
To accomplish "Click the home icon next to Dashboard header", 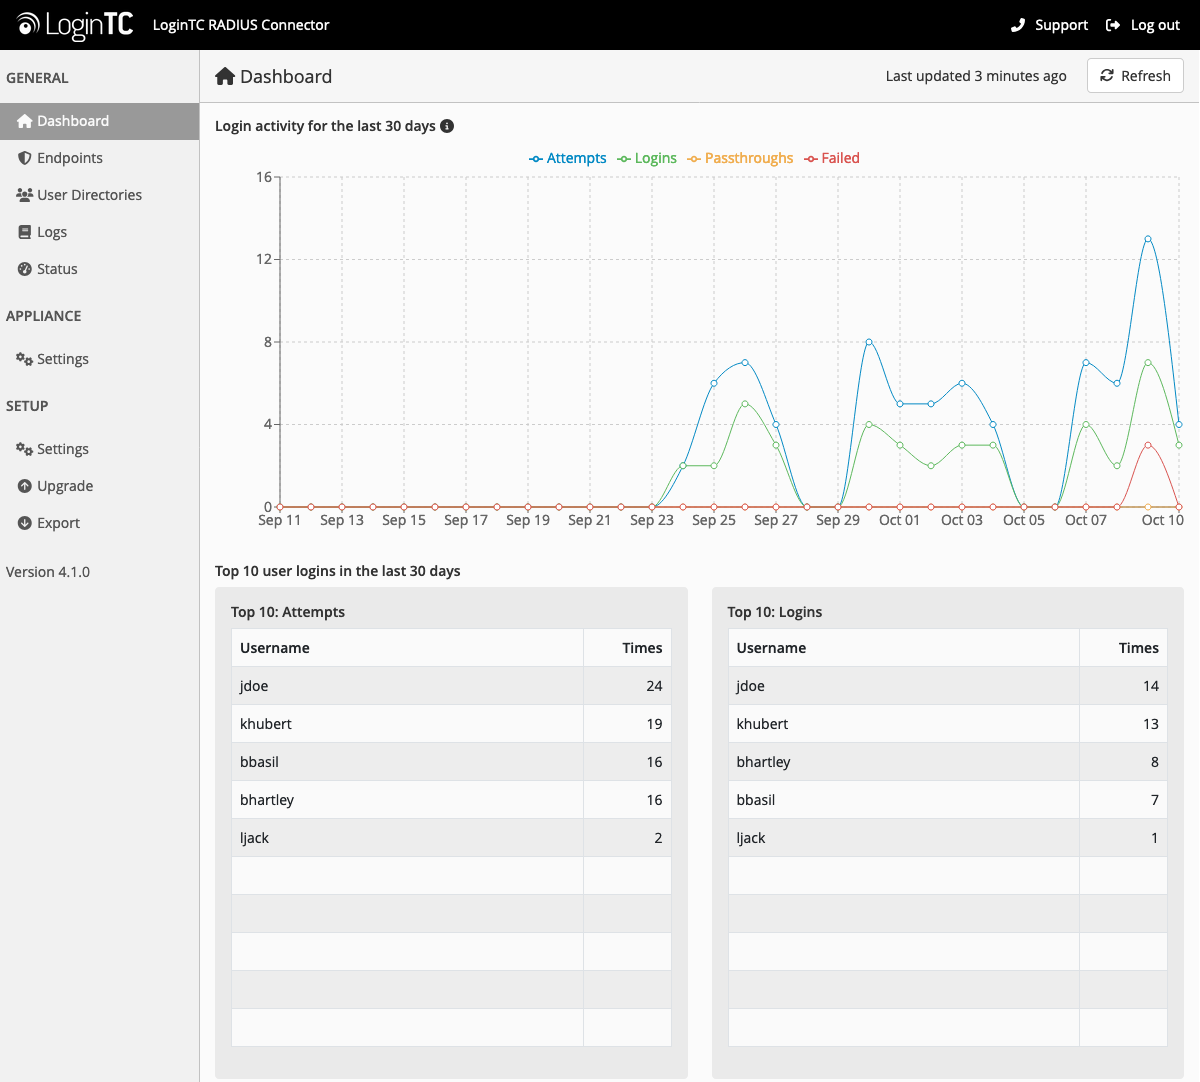I will 224,75.
